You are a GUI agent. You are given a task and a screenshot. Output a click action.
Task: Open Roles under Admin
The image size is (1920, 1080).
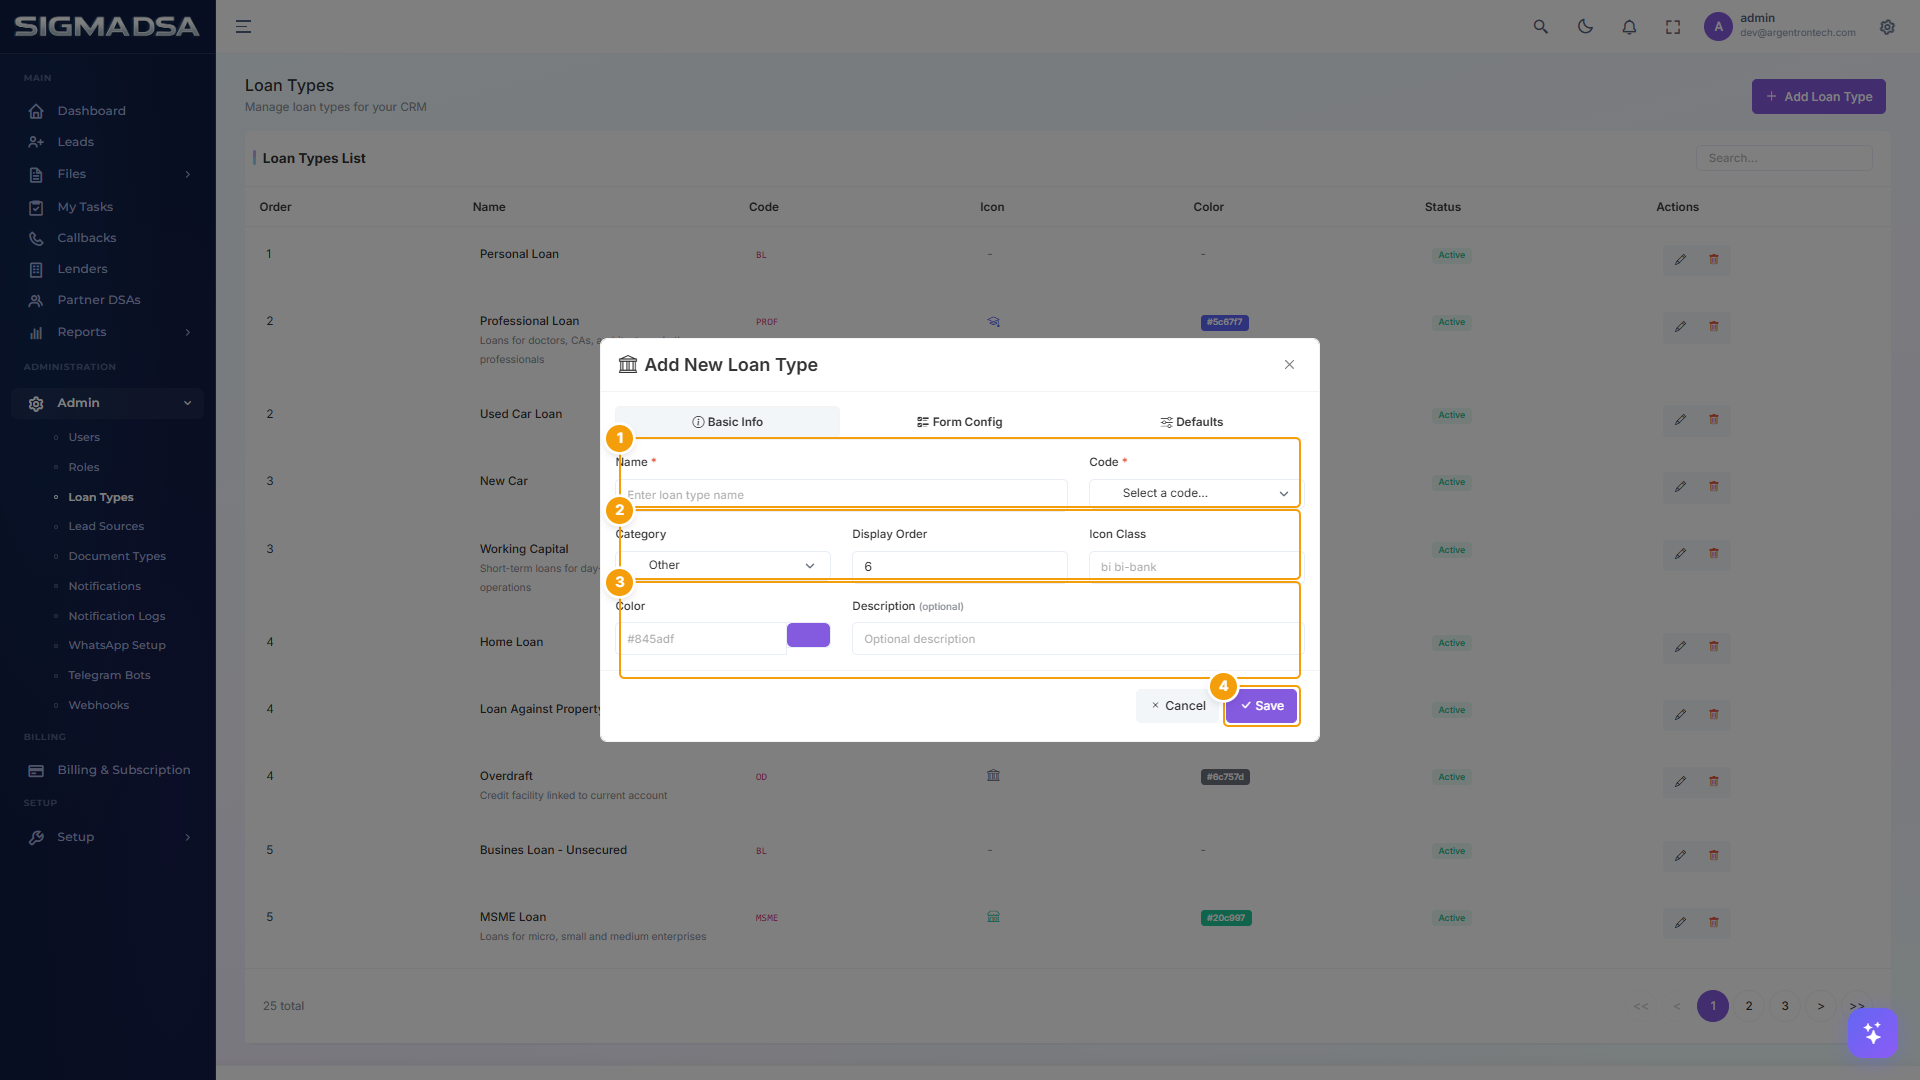[84, 467]
